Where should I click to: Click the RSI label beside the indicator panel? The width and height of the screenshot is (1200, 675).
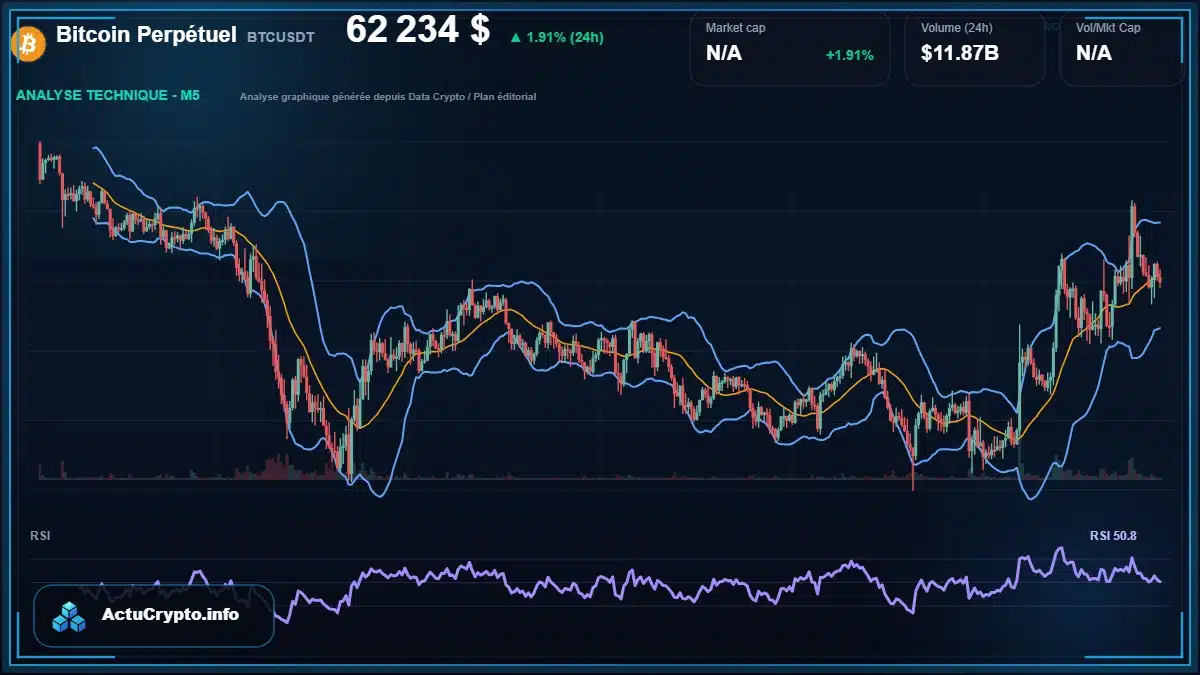coord(40,536)
